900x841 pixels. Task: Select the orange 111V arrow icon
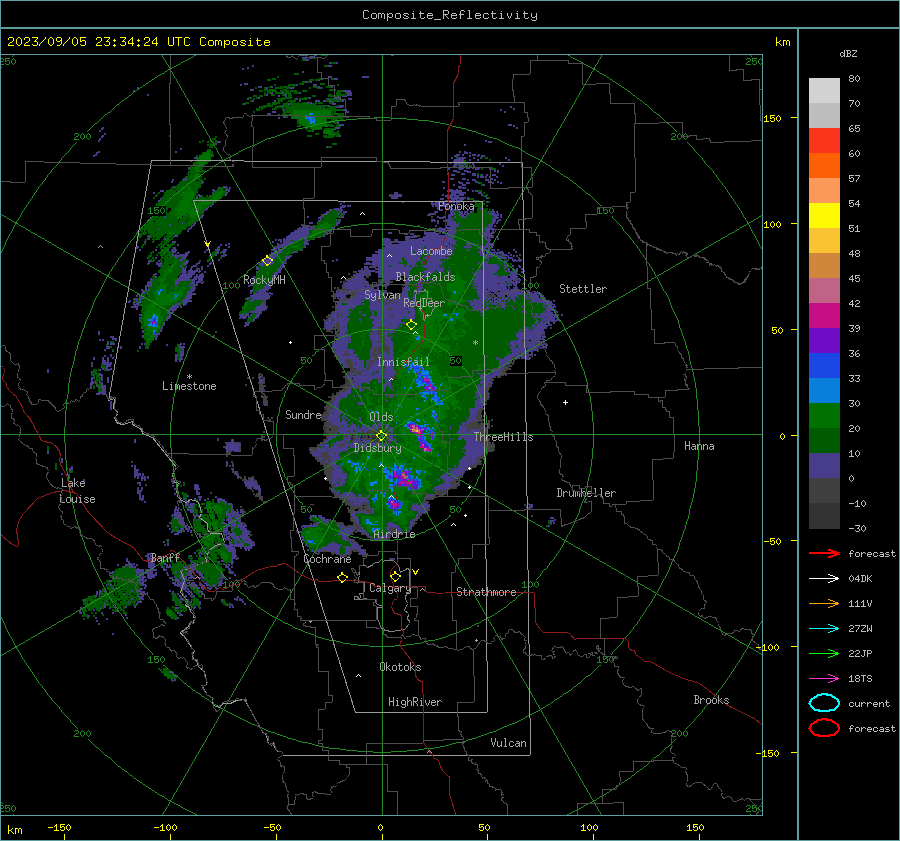(x=824, y=603)
